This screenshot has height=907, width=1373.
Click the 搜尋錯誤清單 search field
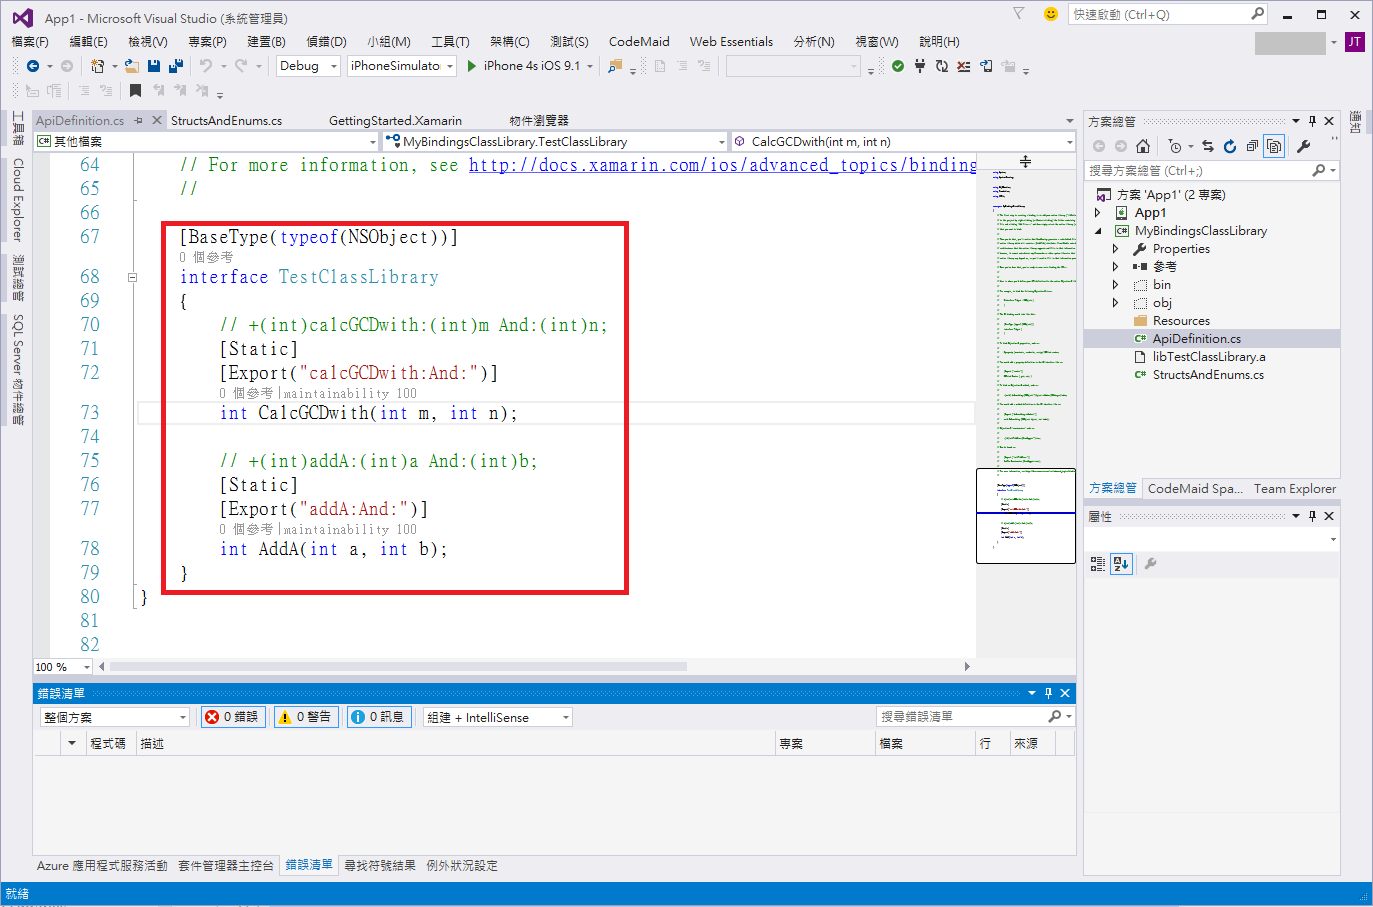pyautogui.click(x=975, y=717)
